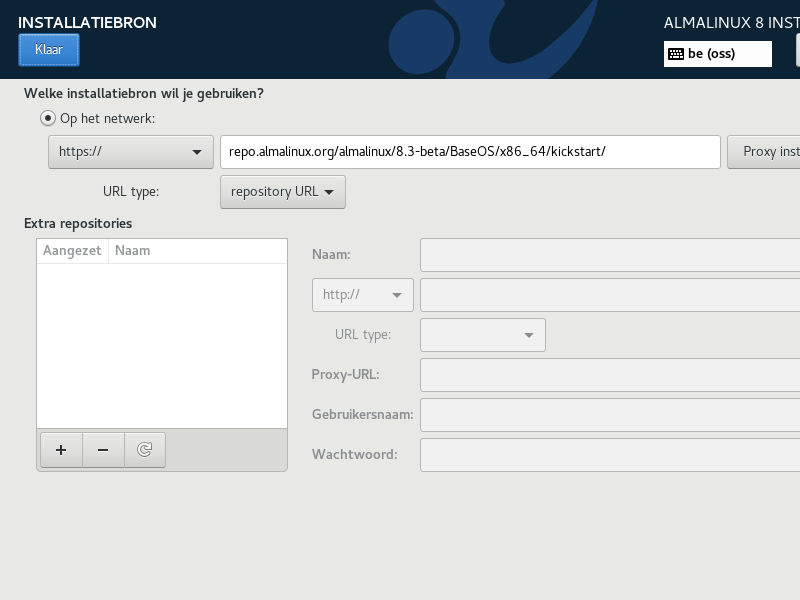800x600 pixels.
Task: Focus the Gebruikersnaam input field
Action: pos(610,414)
